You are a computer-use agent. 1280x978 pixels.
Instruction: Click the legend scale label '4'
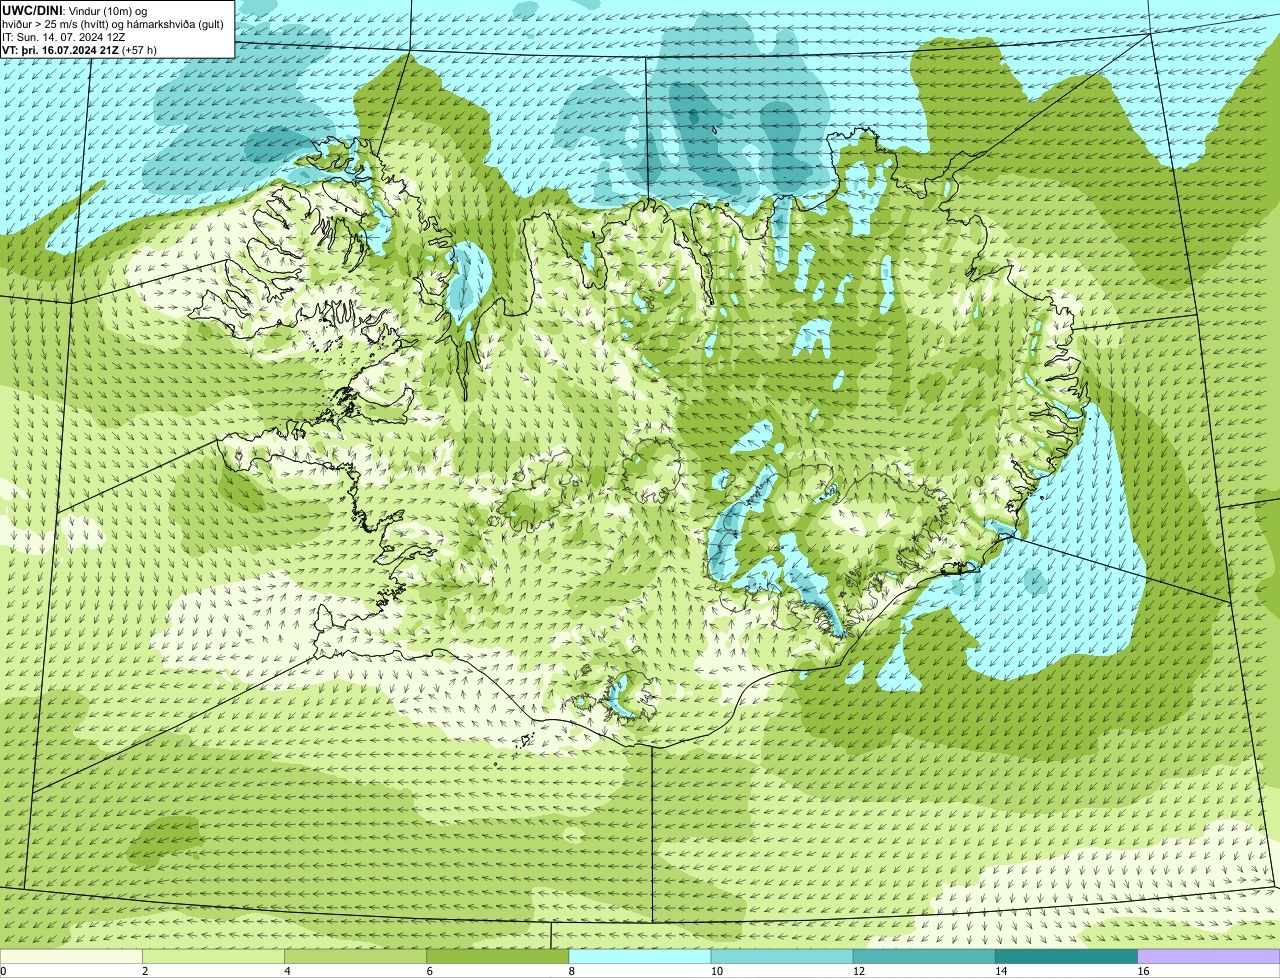pyautogui.click(x=287, y=971)
